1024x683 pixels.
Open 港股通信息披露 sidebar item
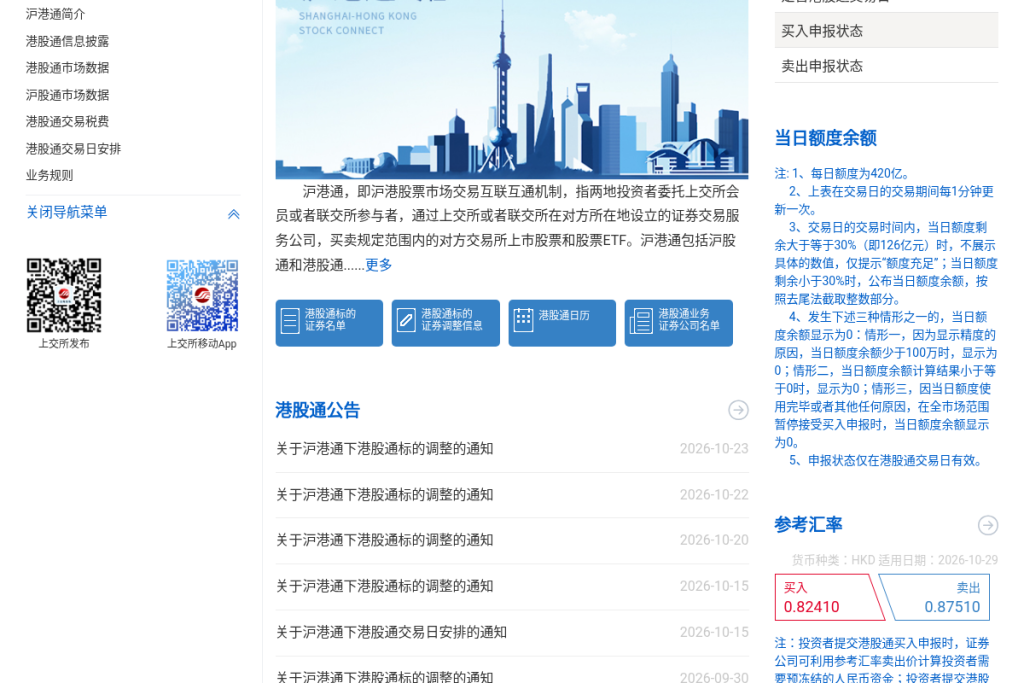(x=67, y=41)
